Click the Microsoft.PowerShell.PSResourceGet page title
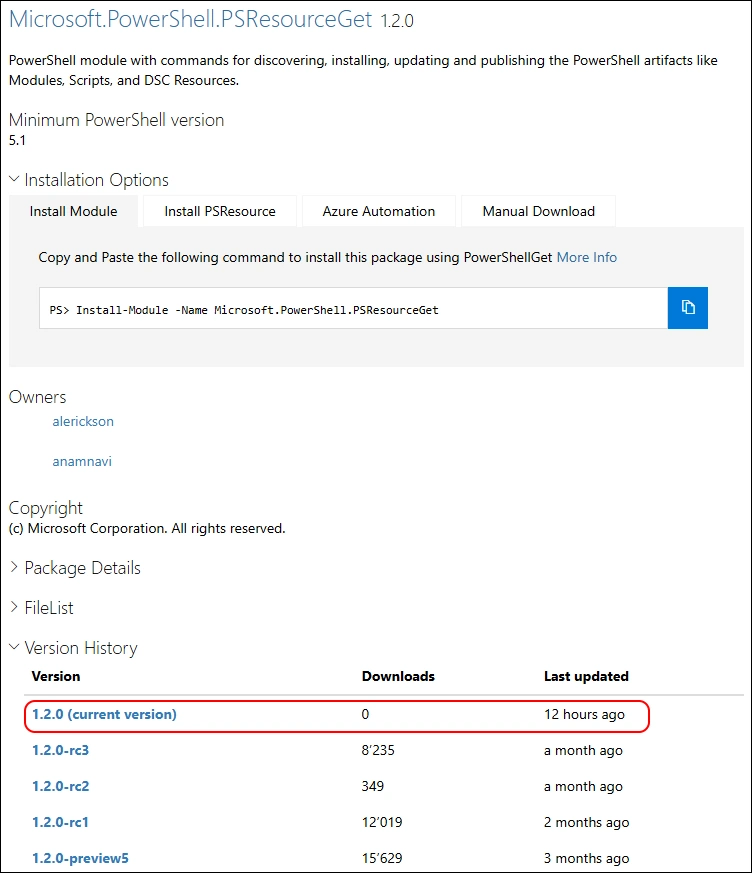 coord(190,19)
